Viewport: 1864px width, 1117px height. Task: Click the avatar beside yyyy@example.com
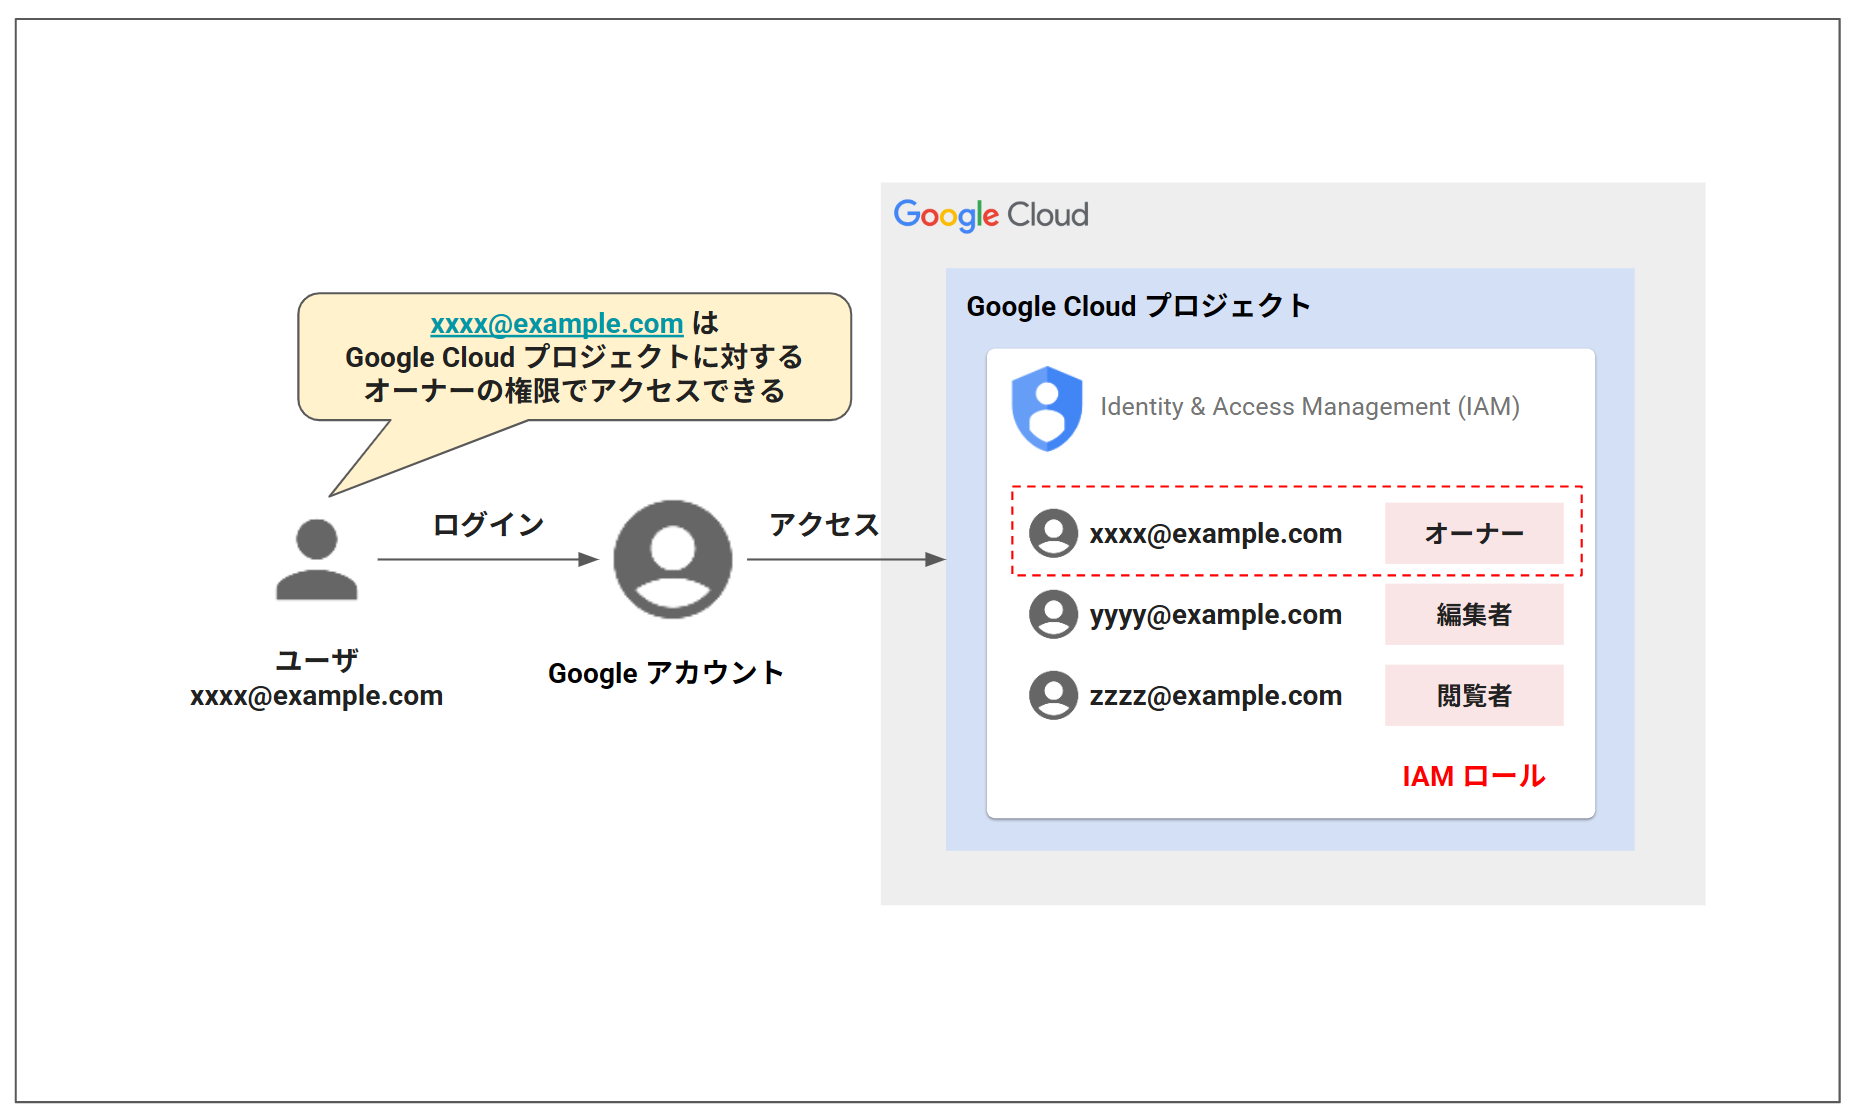[1053, 614]
